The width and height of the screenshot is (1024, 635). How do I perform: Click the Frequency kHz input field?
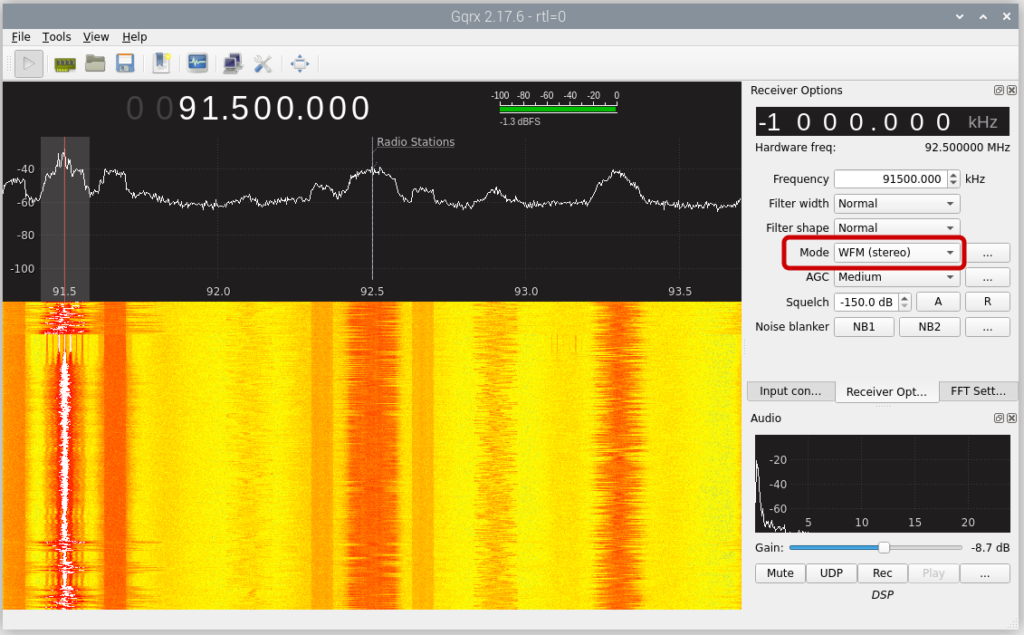tap(889, 179)
